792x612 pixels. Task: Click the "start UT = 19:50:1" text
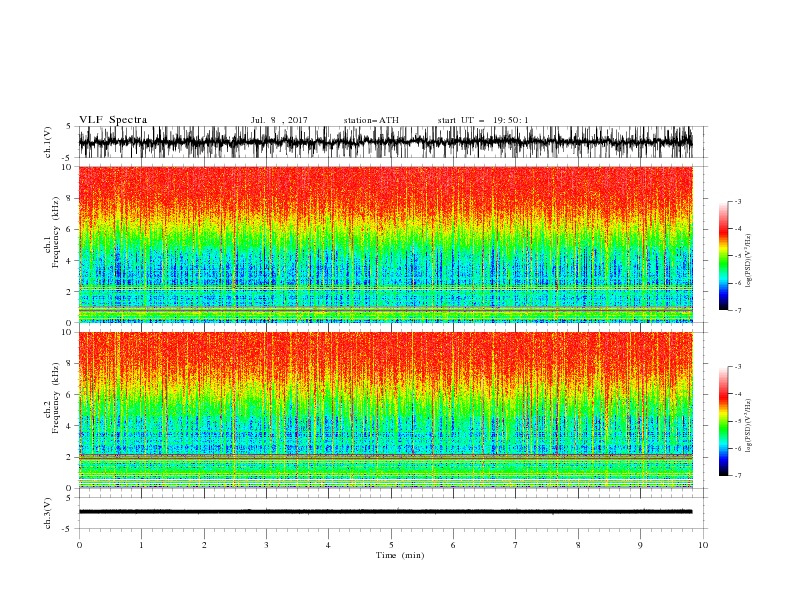(x=483, y=120)
